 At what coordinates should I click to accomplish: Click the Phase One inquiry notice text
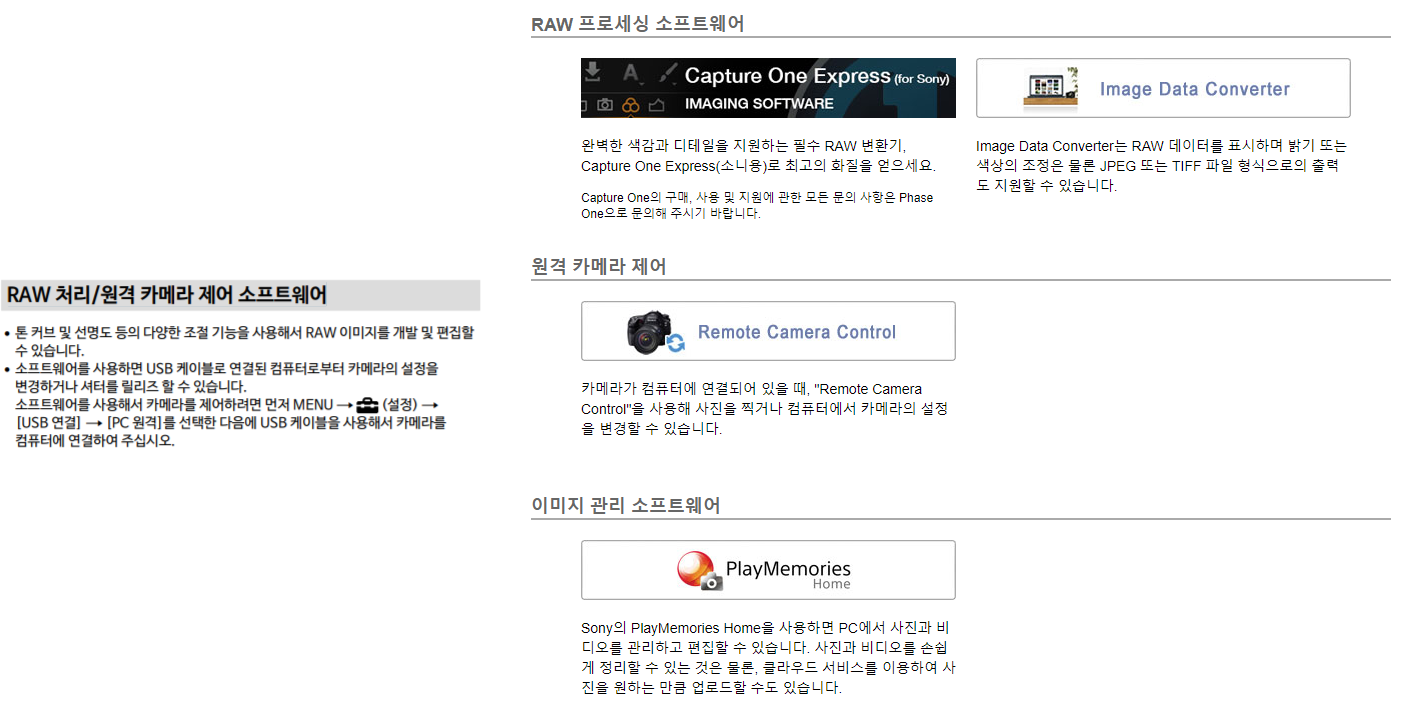[756, 205]
